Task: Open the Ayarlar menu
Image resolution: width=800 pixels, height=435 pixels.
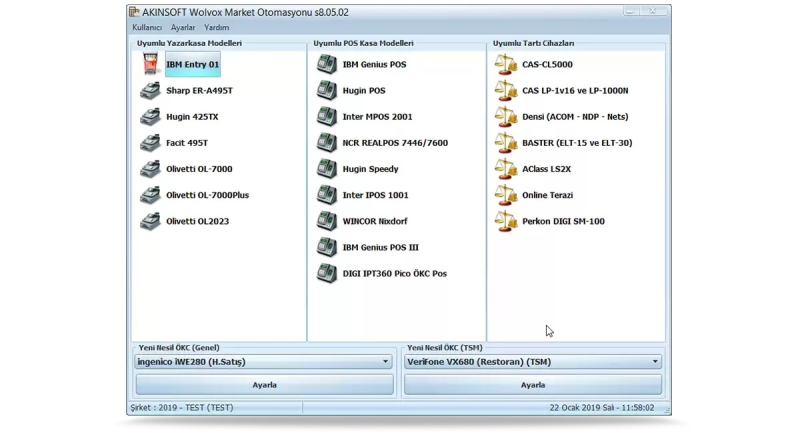Action: [x=183, y=28]
